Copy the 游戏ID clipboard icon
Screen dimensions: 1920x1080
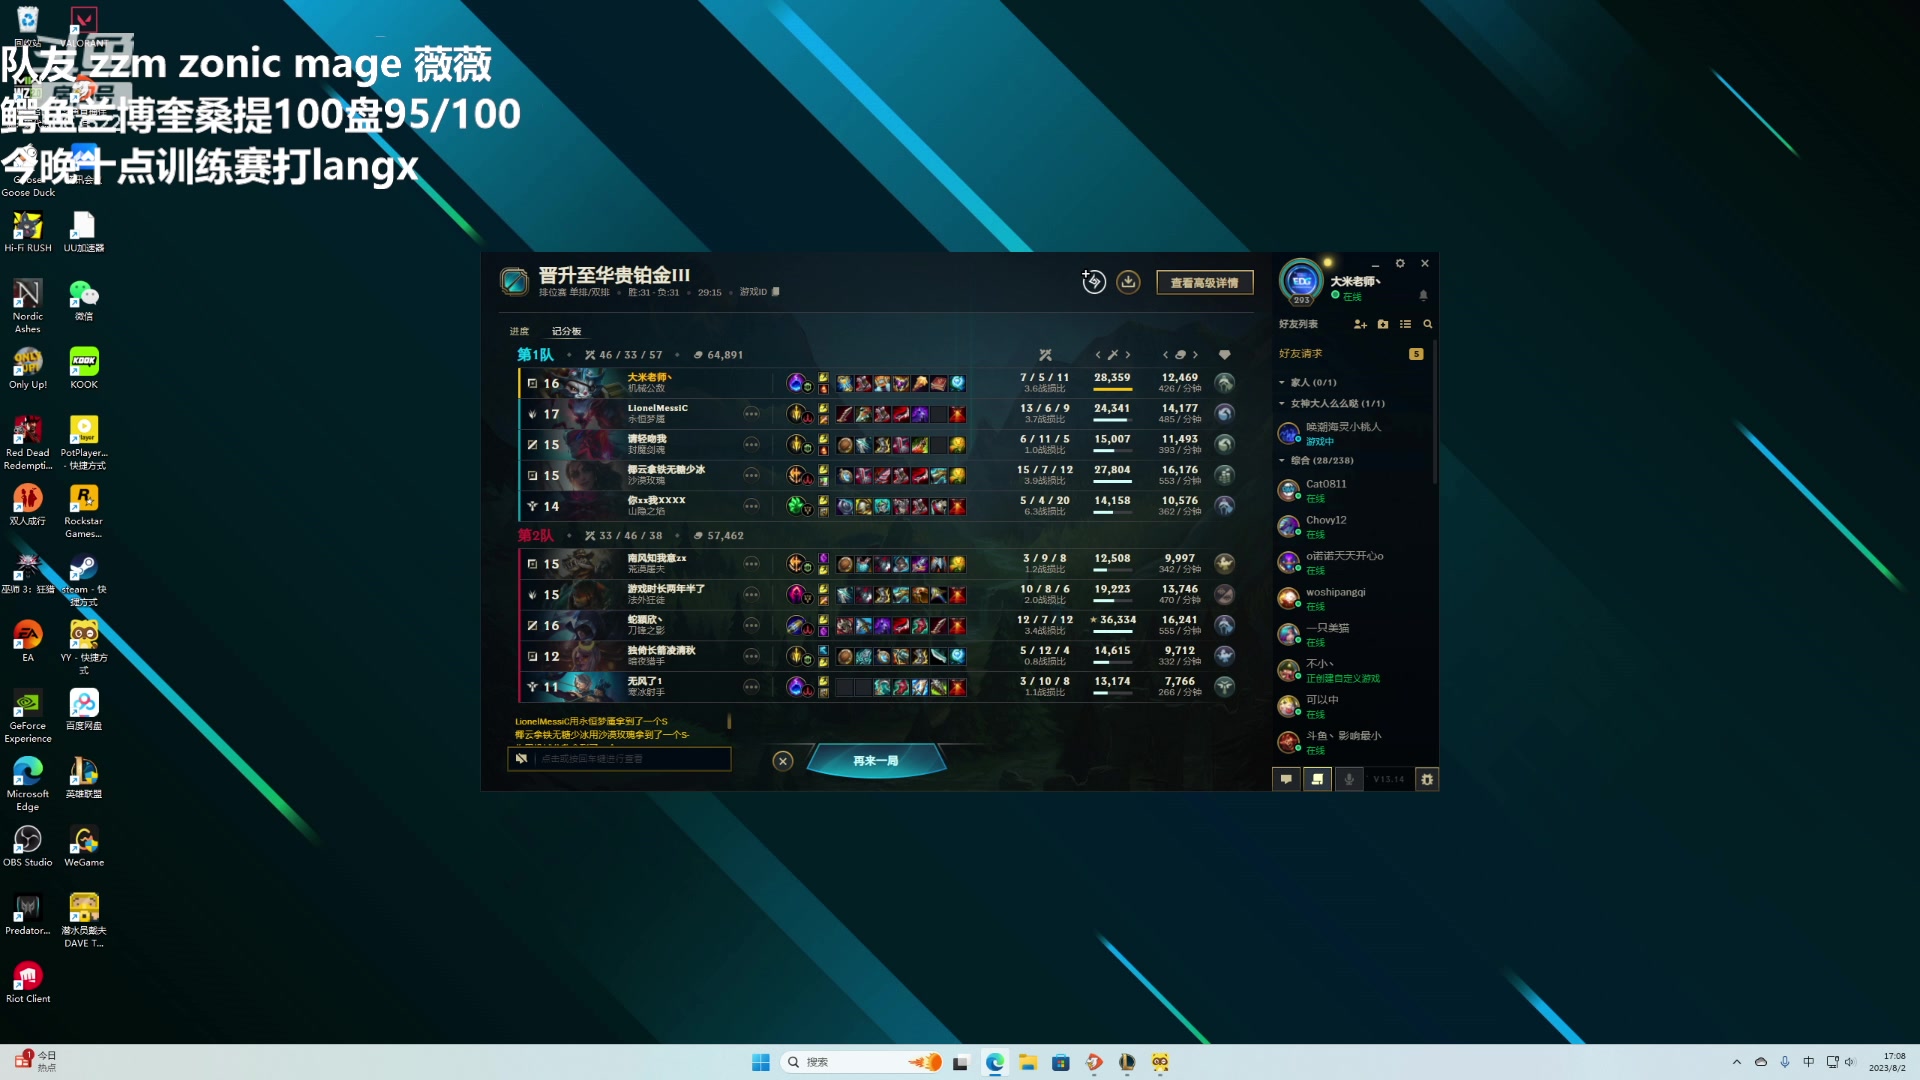point(776,292)
